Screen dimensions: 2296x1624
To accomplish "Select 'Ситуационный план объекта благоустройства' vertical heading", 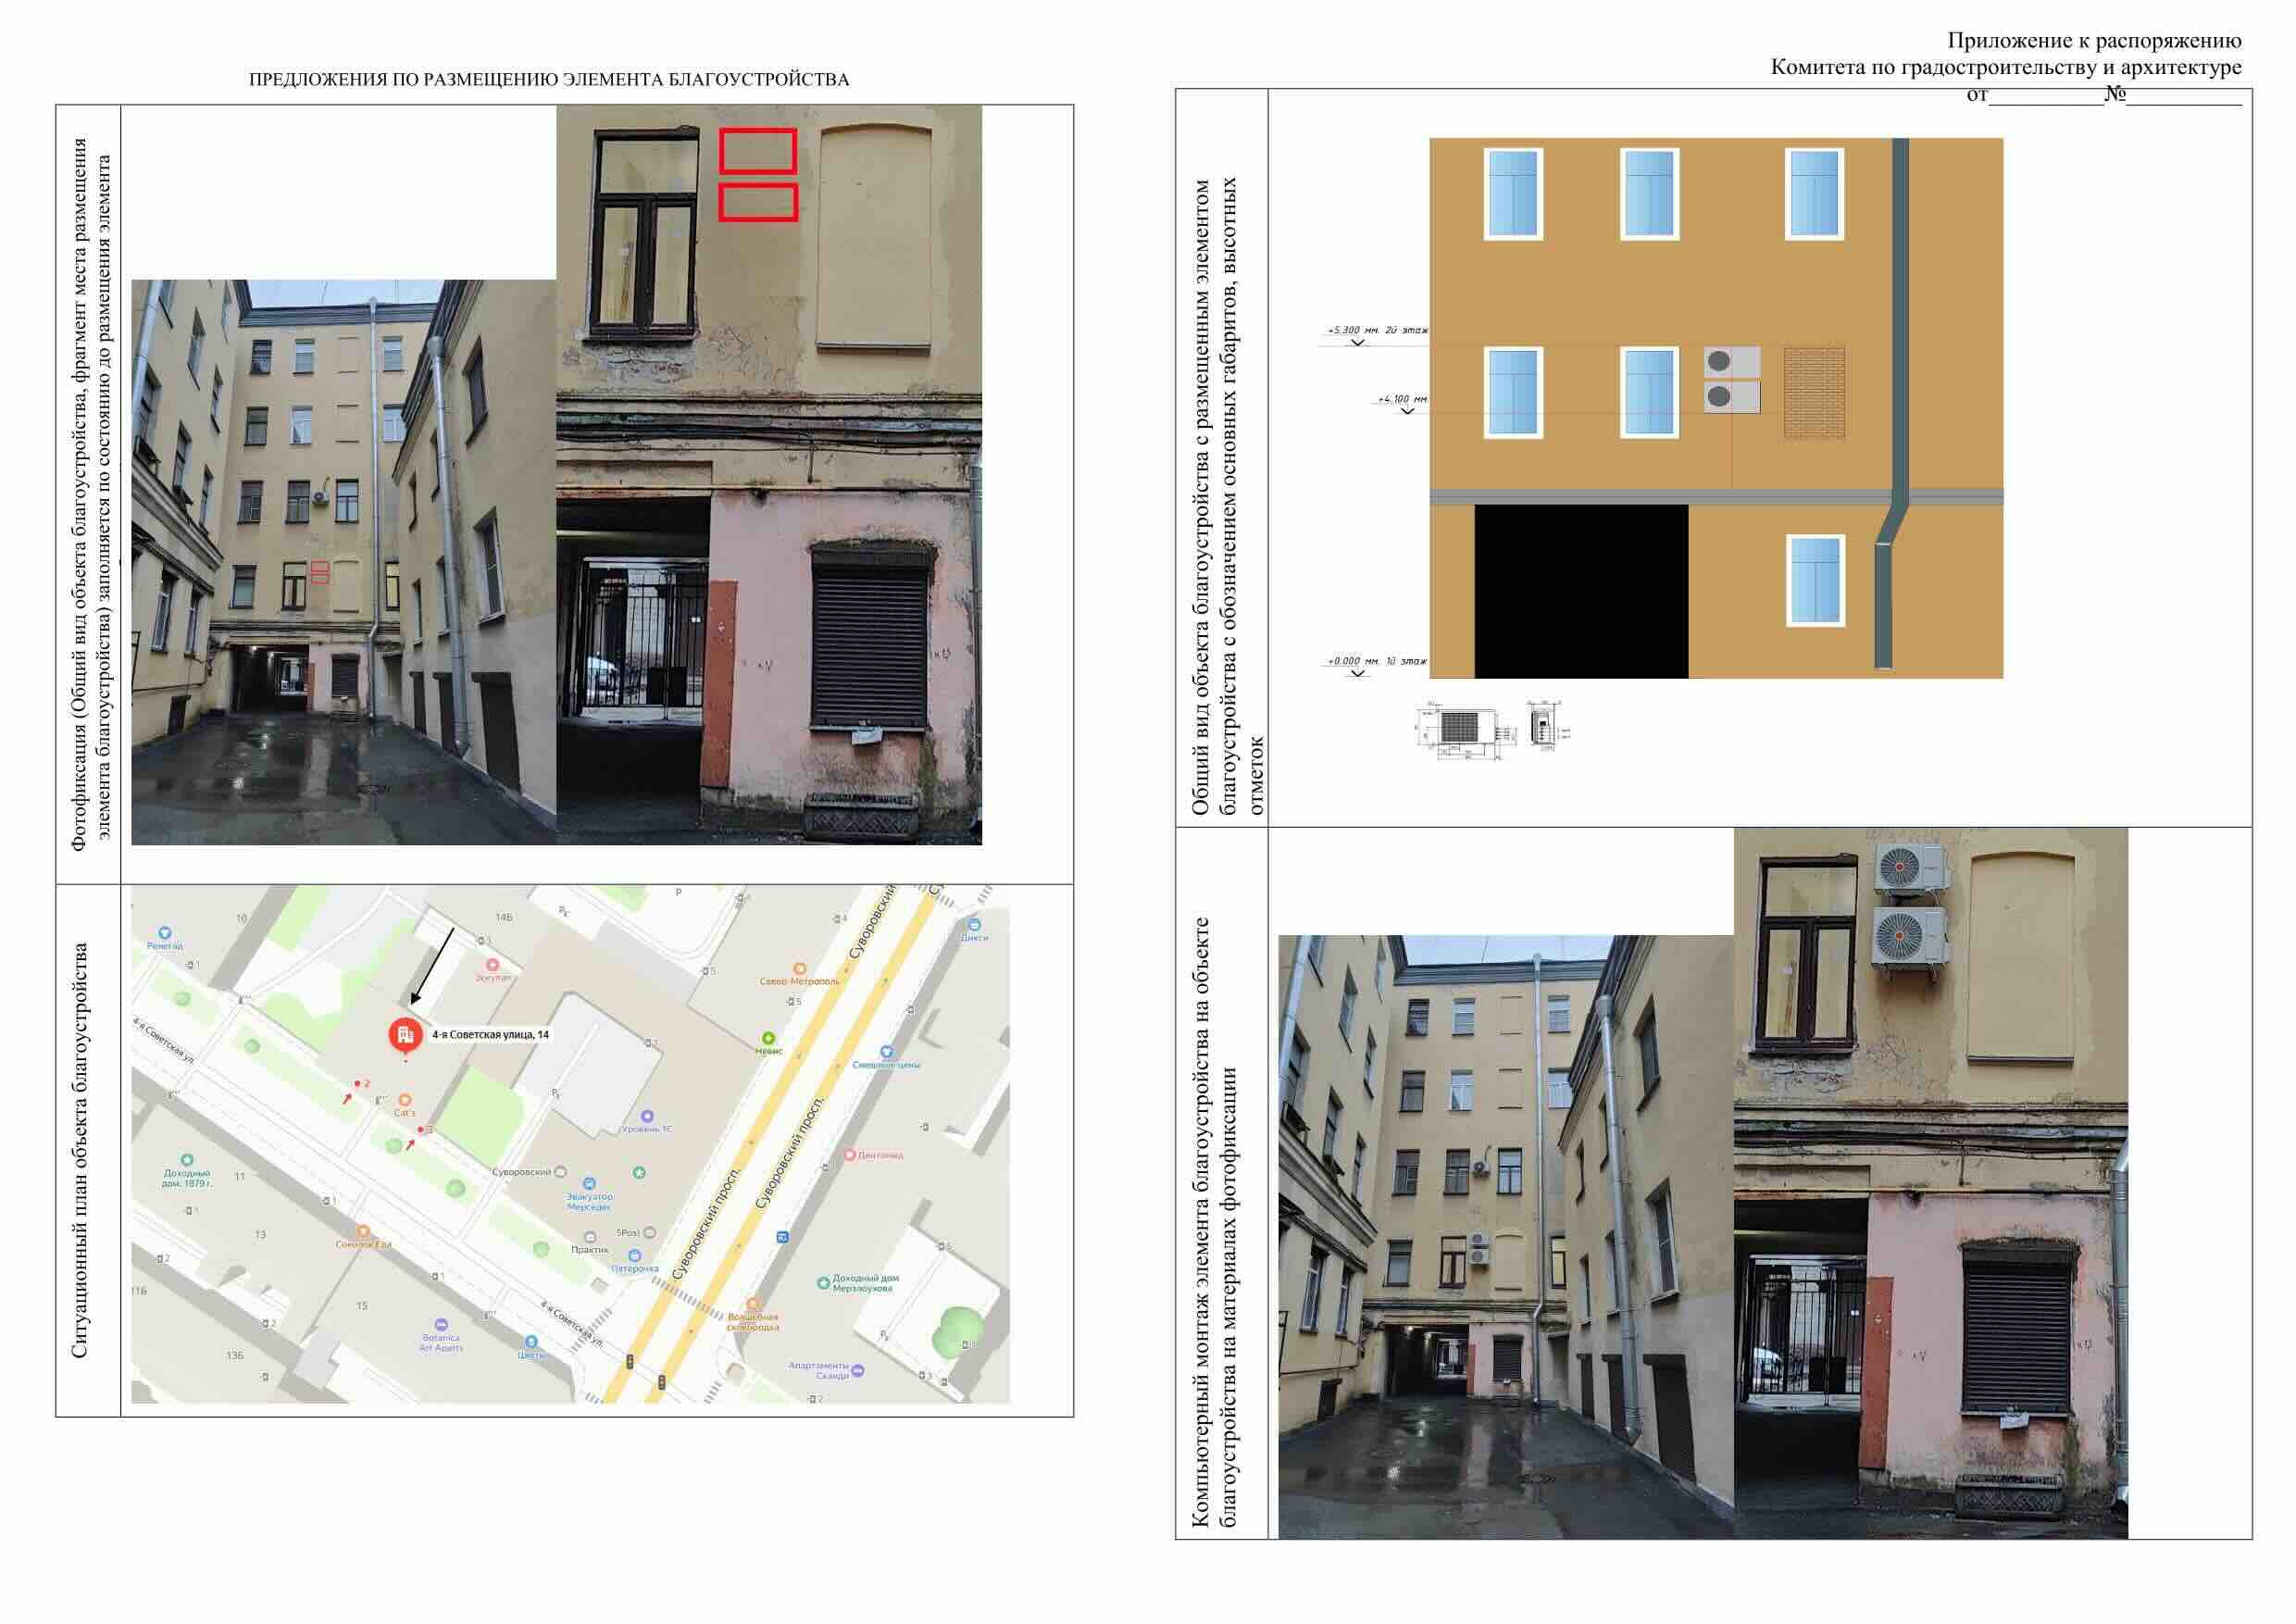I will [x=80, y=1151].
